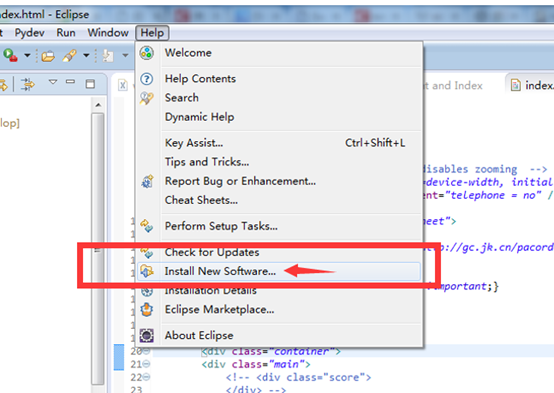Viewport: 554px width, 393px height.
Task: Expand the External Tools dropdown arrow
Action: pyautogui.click(x=27, y=55)
